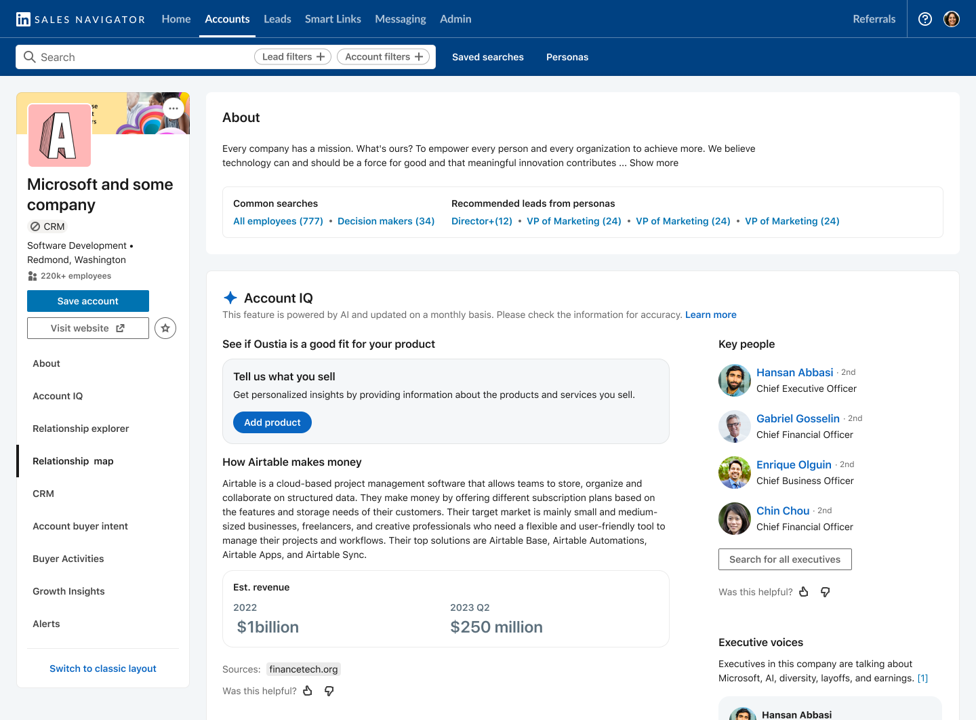Open Smart Links tab

pos(333,19)
